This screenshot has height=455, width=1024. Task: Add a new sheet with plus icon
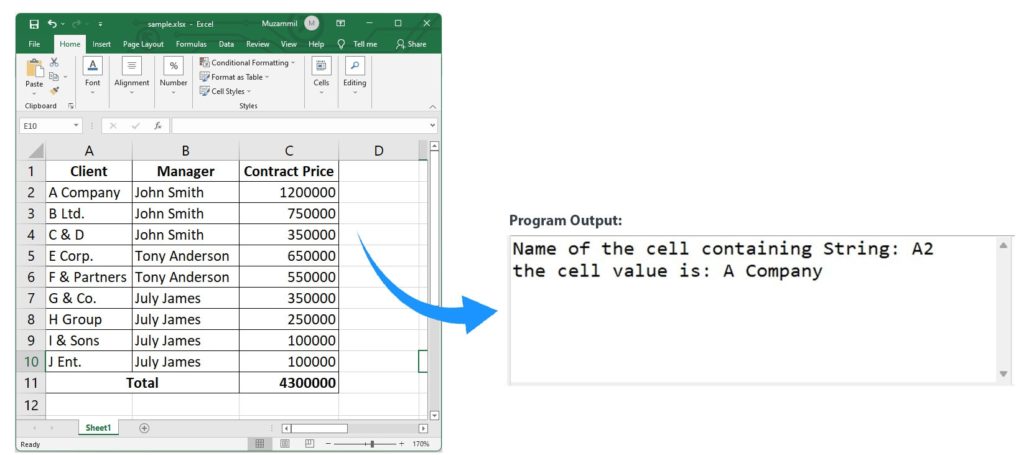(144, 428)
